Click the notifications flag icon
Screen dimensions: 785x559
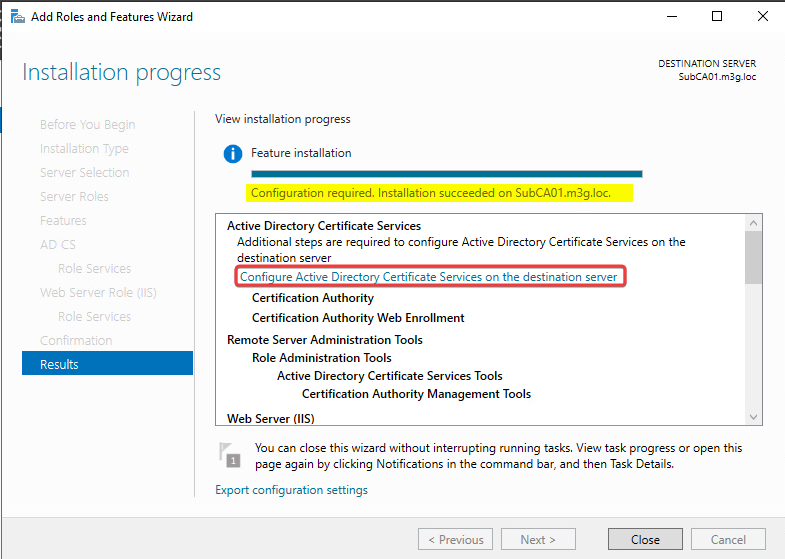230,454
